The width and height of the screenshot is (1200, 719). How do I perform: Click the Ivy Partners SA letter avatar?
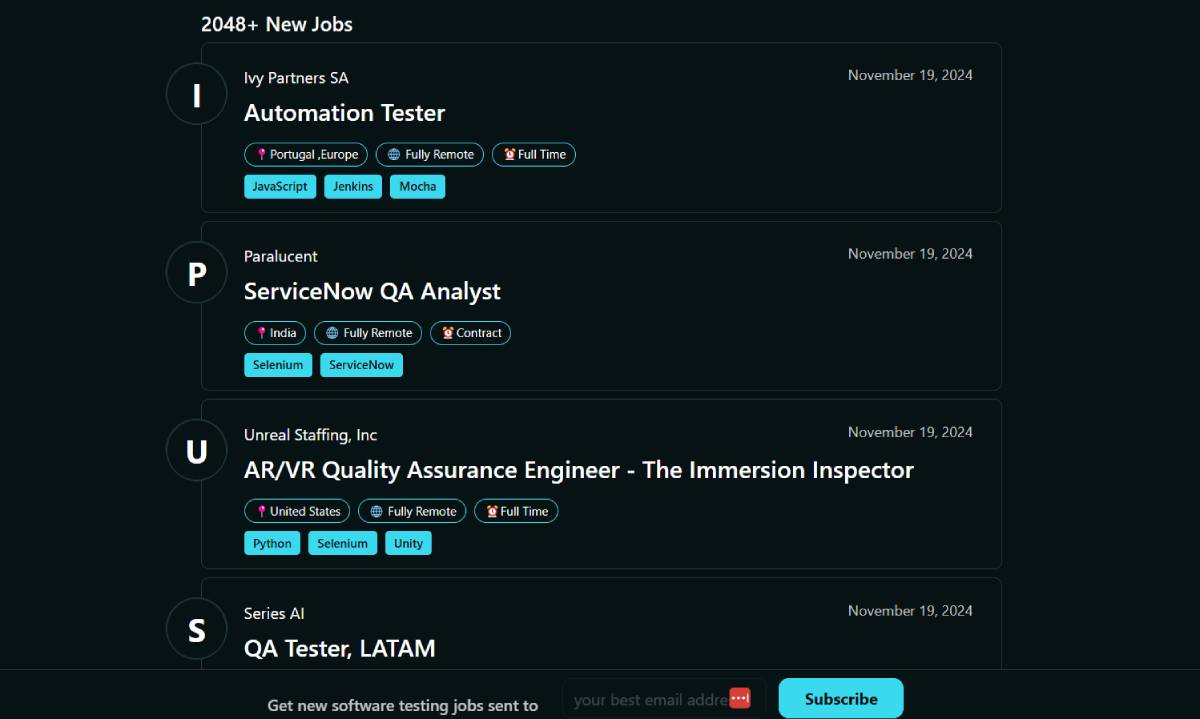(x=197, y=94)
